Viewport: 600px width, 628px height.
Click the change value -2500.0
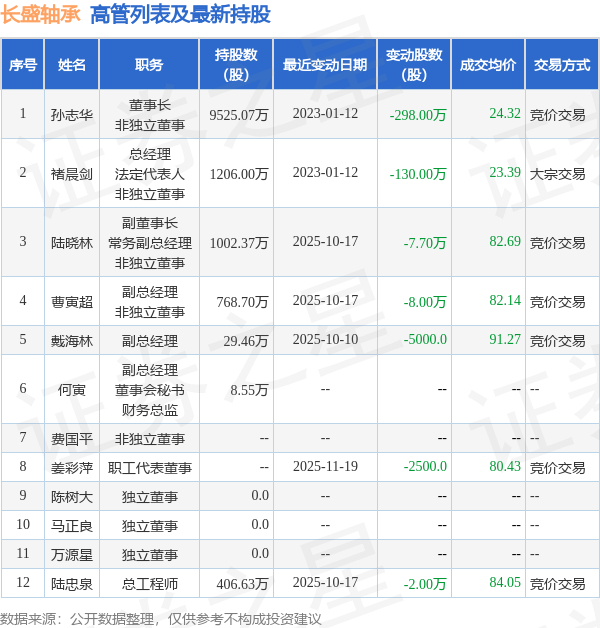[425, 466]
